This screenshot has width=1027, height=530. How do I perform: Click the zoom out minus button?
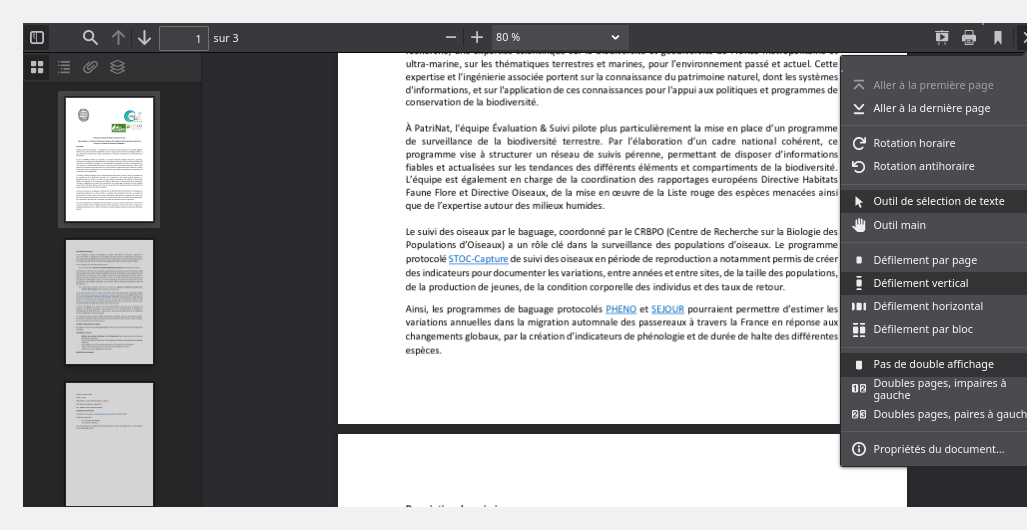(x=451, y=38)
